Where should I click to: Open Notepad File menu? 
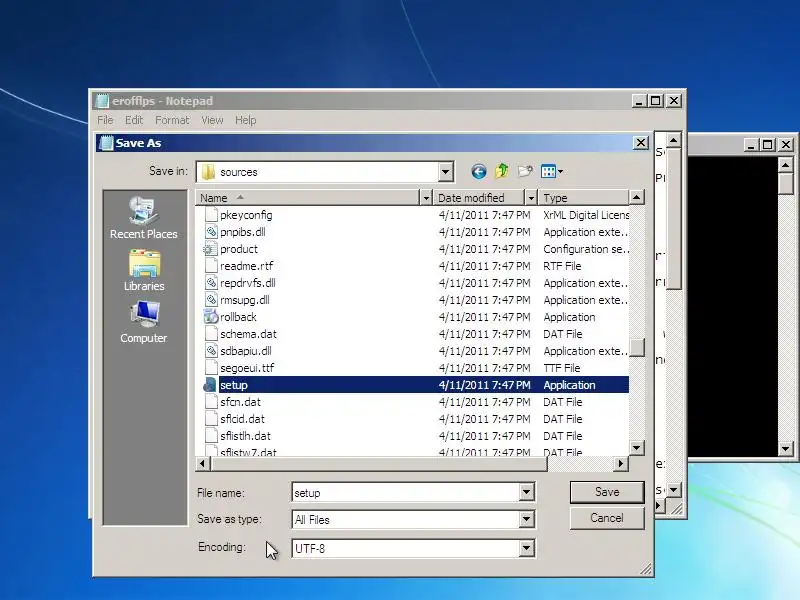tap(106, 120)
